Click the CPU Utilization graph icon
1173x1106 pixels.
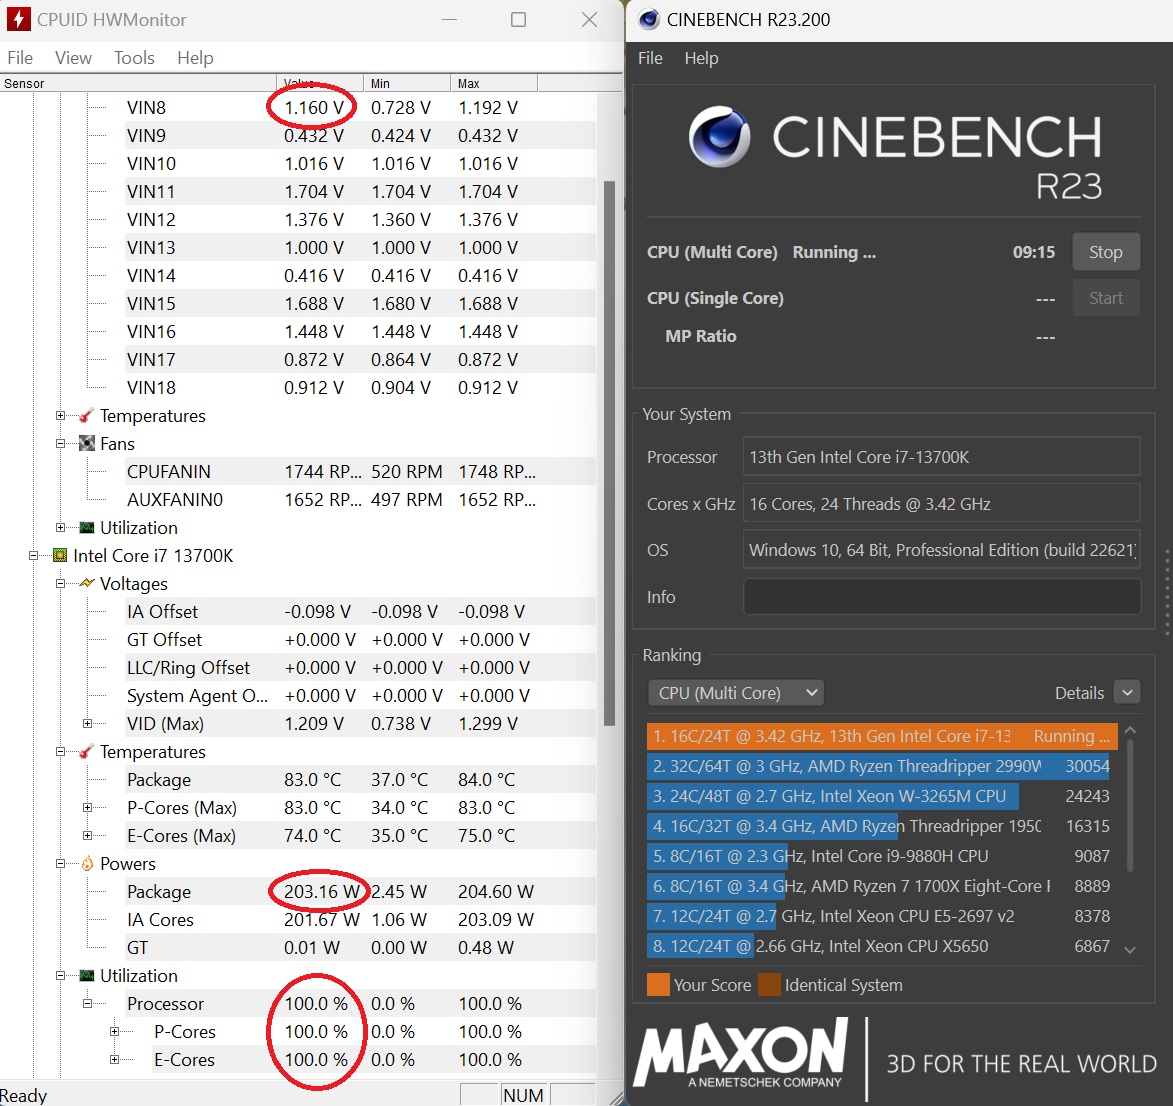(87, 975)
